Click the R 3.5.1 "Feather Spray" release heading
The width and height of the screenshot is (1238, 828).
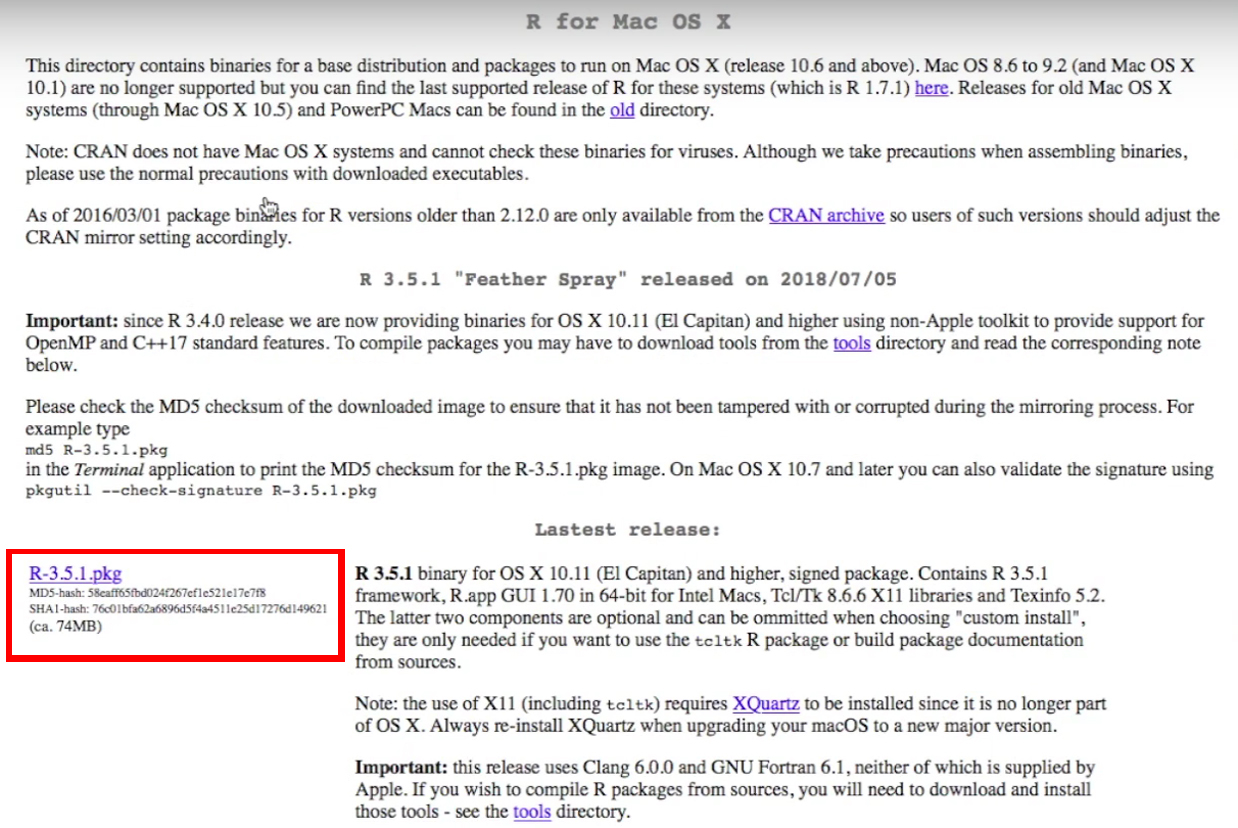[x=628, y=279]
